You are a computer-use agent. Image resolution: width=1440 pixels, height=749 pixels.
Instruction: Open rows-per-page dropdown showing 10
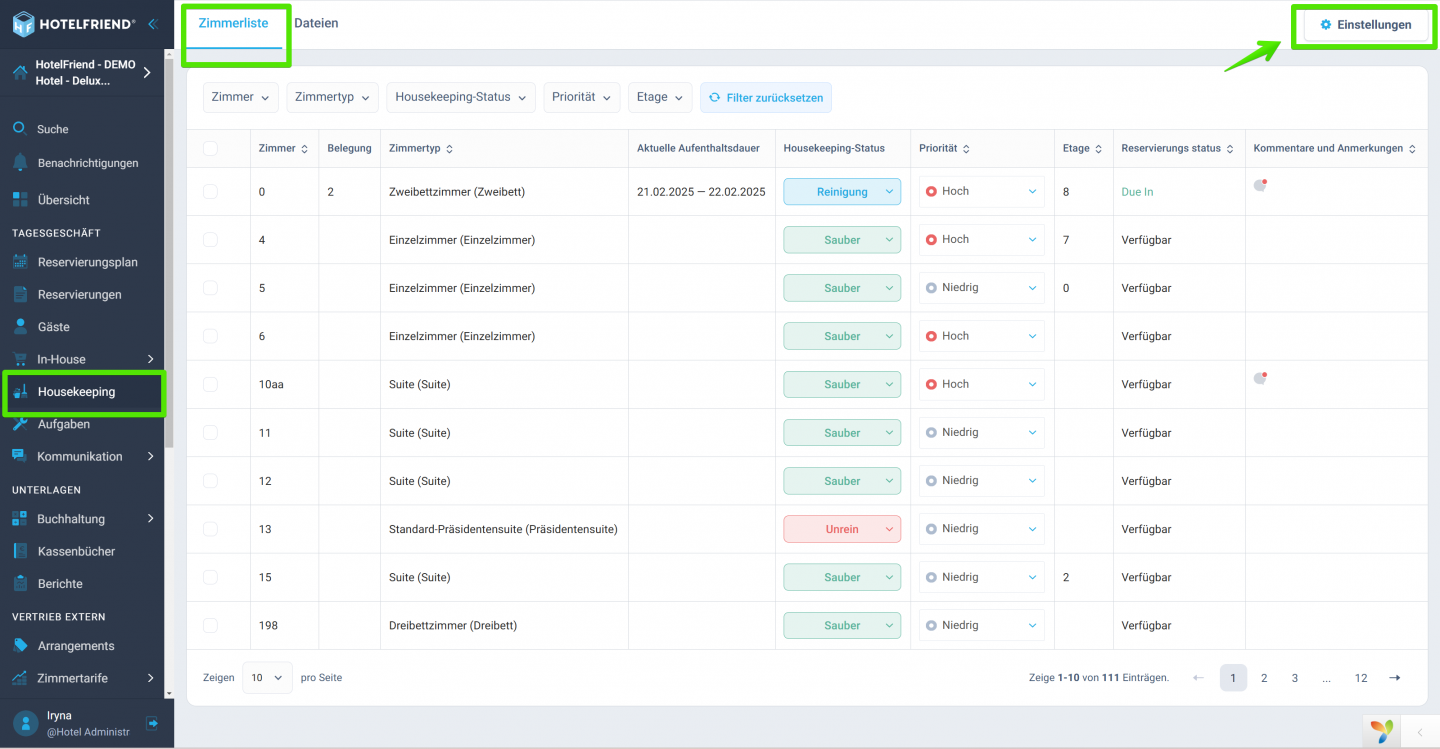pos(268,678)
